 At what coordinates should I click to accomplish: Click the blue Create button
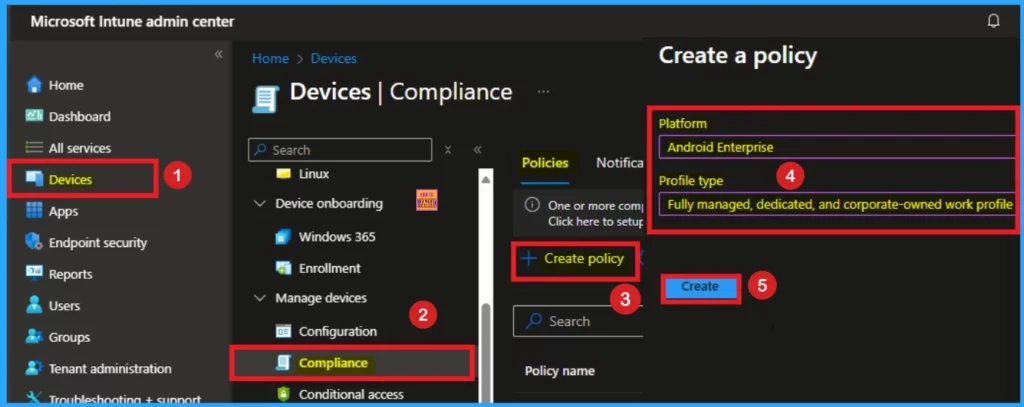[x=700, y=286]
